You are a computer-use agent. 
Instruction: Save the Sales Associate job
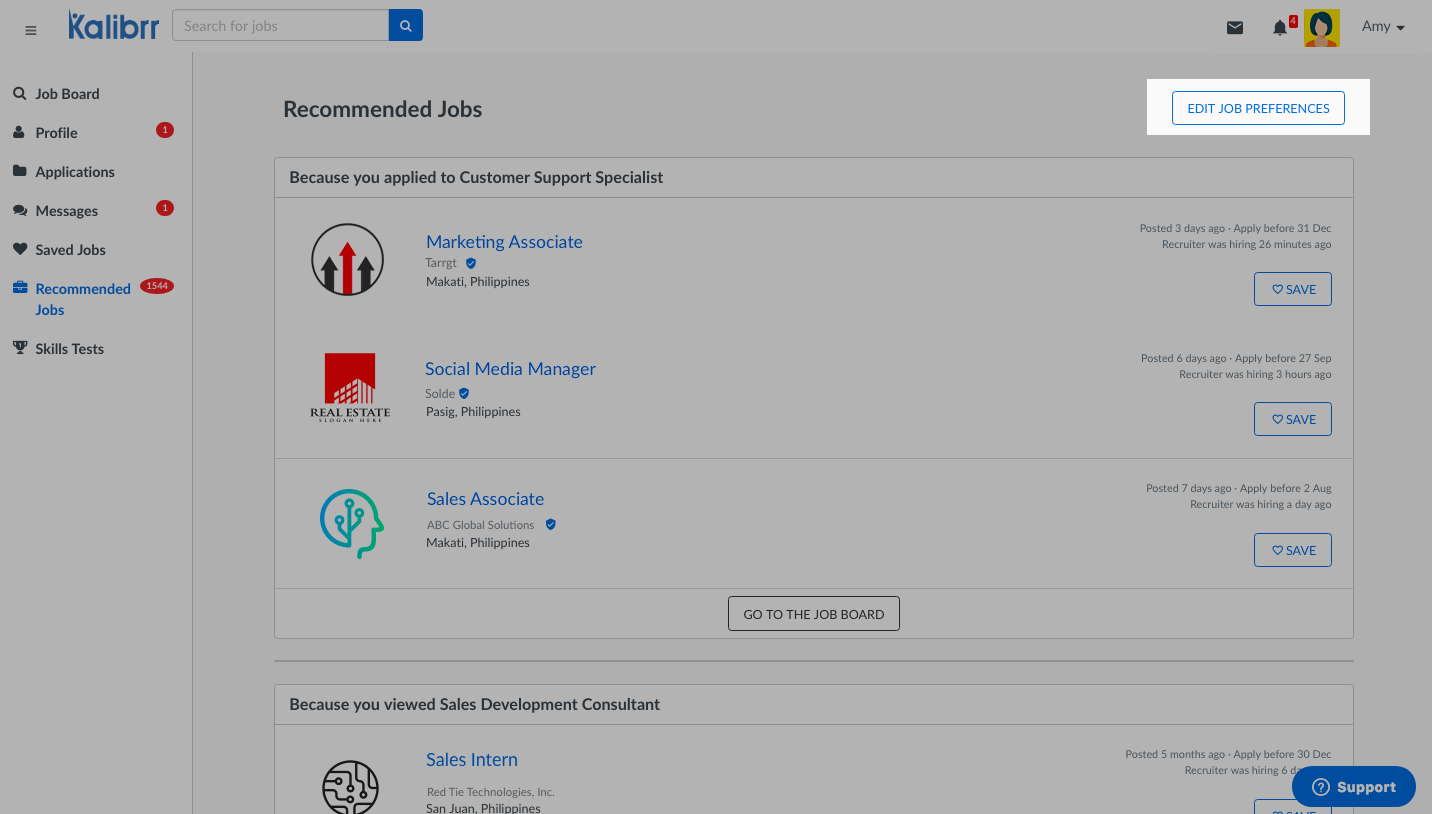pyautogui.click(x=1292, y=550)
